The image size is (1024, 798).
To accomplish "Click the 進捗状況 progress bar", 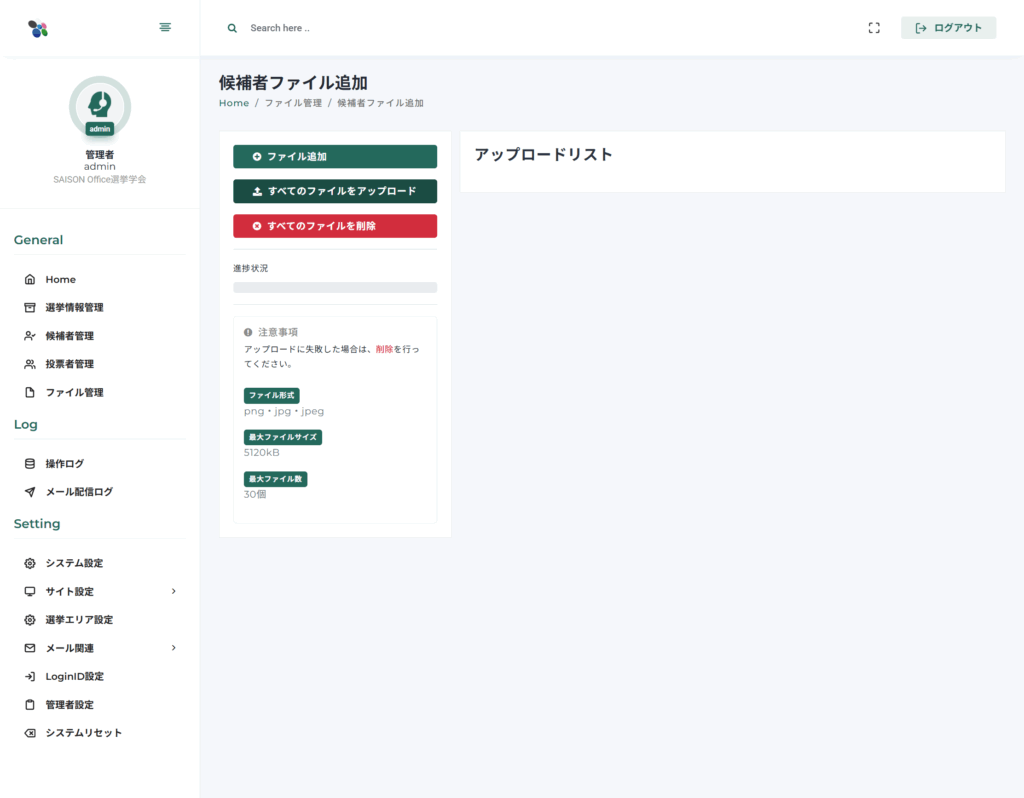I will [x=335, y=287].
